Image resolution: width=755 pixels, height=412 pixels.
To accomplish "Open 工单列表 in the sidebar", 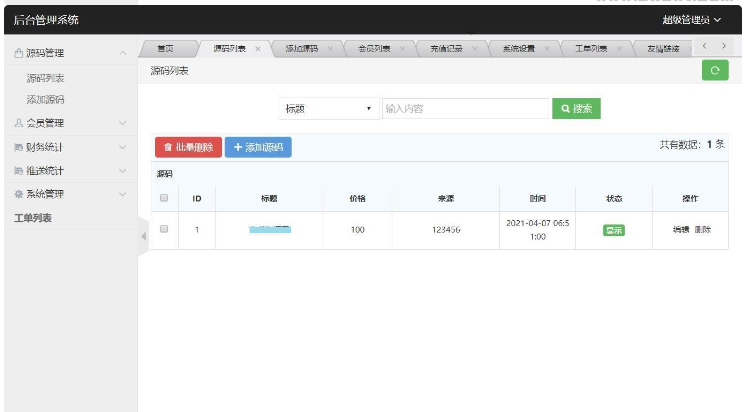I will [x=33, y=218].
